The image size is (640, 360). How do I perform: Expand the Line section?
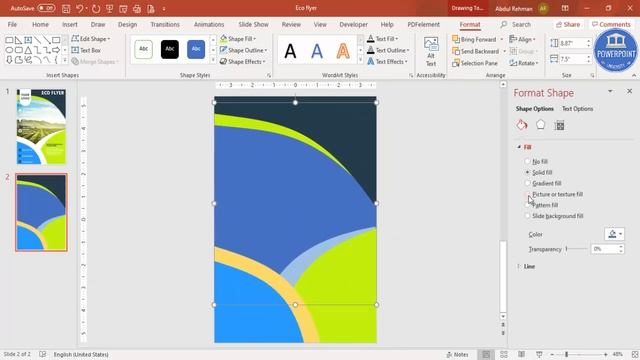pos(519,266)
